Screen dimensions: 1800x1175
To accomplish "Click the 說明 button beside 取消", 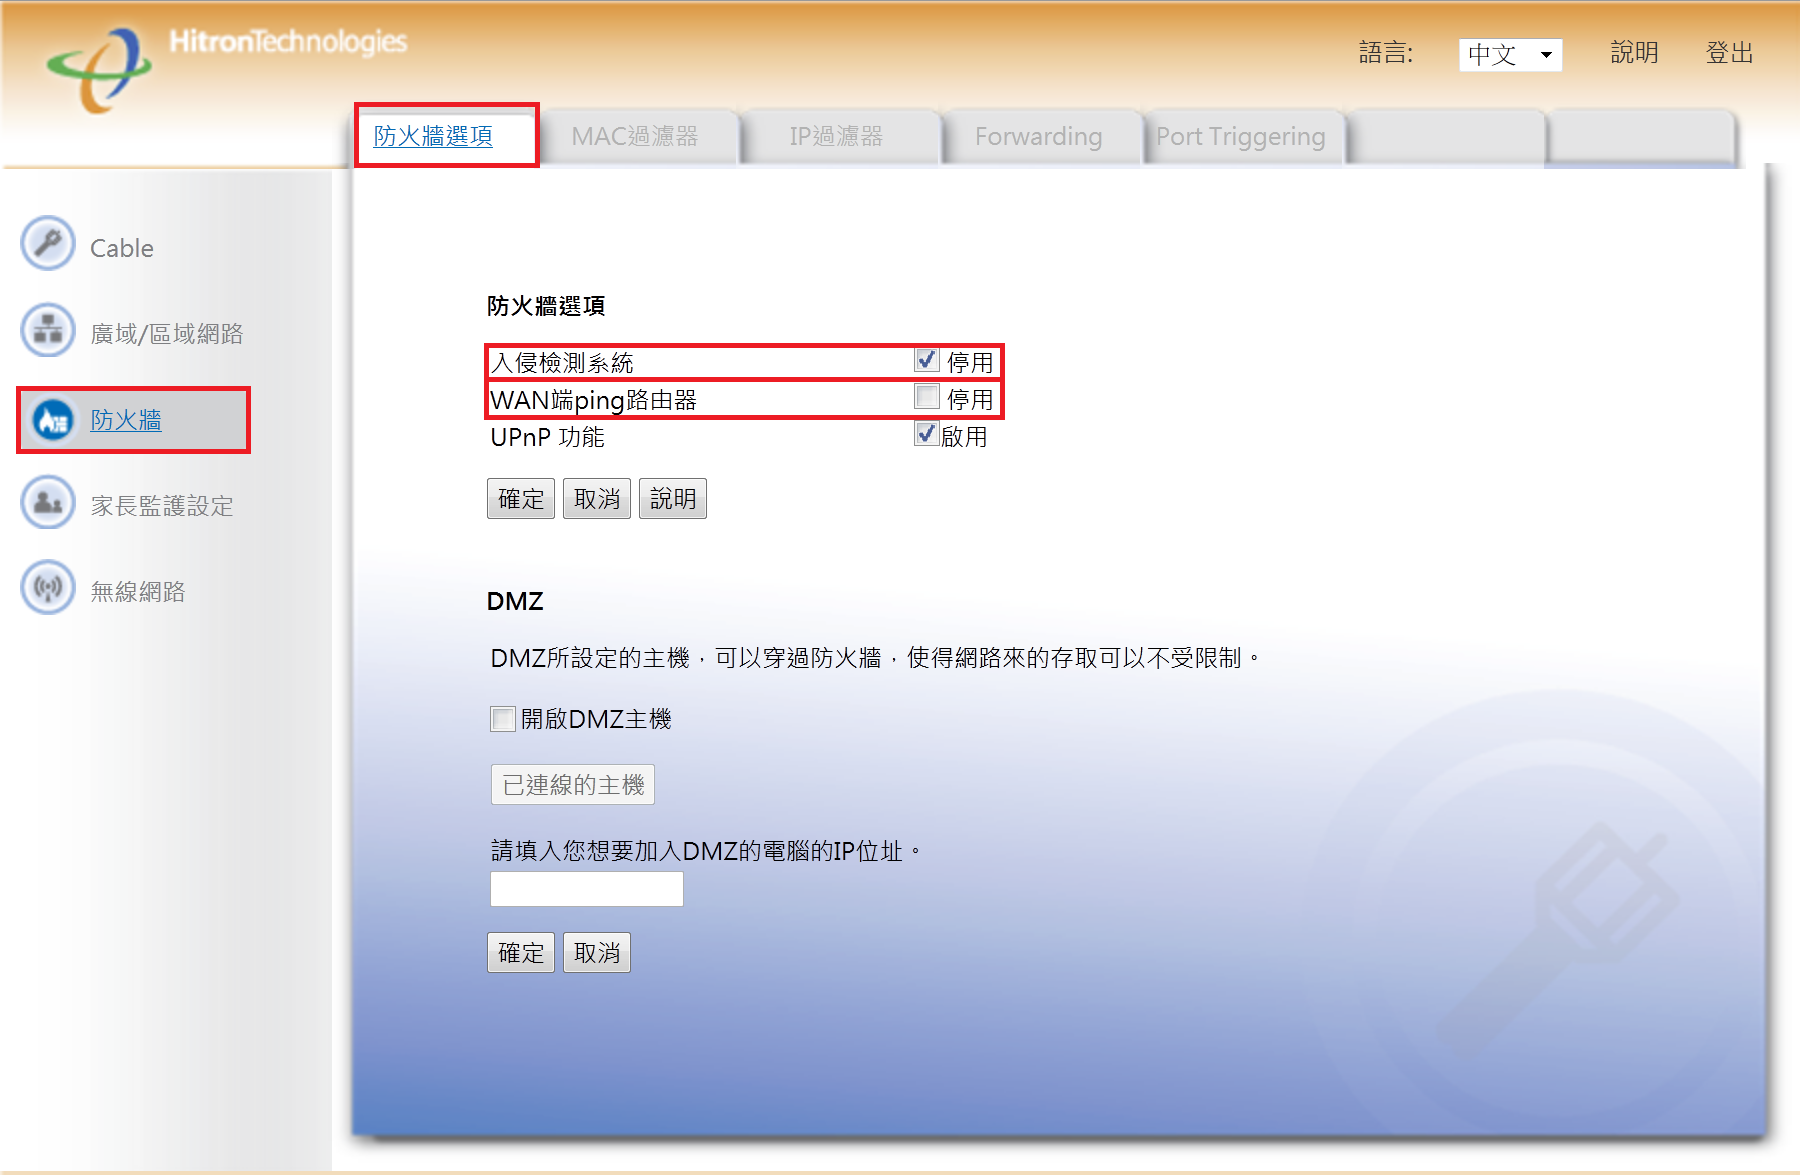I will 673,499.
